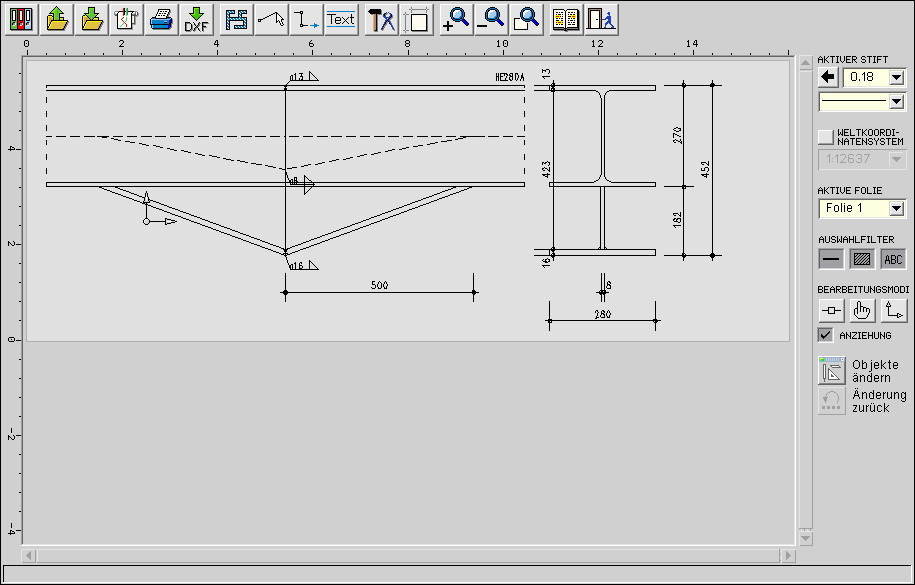Image resolution: width=915 pixels, height=585 pixels.
Task: Open the pen width 0.18 dropdown
Action: [x=896, y=77]
